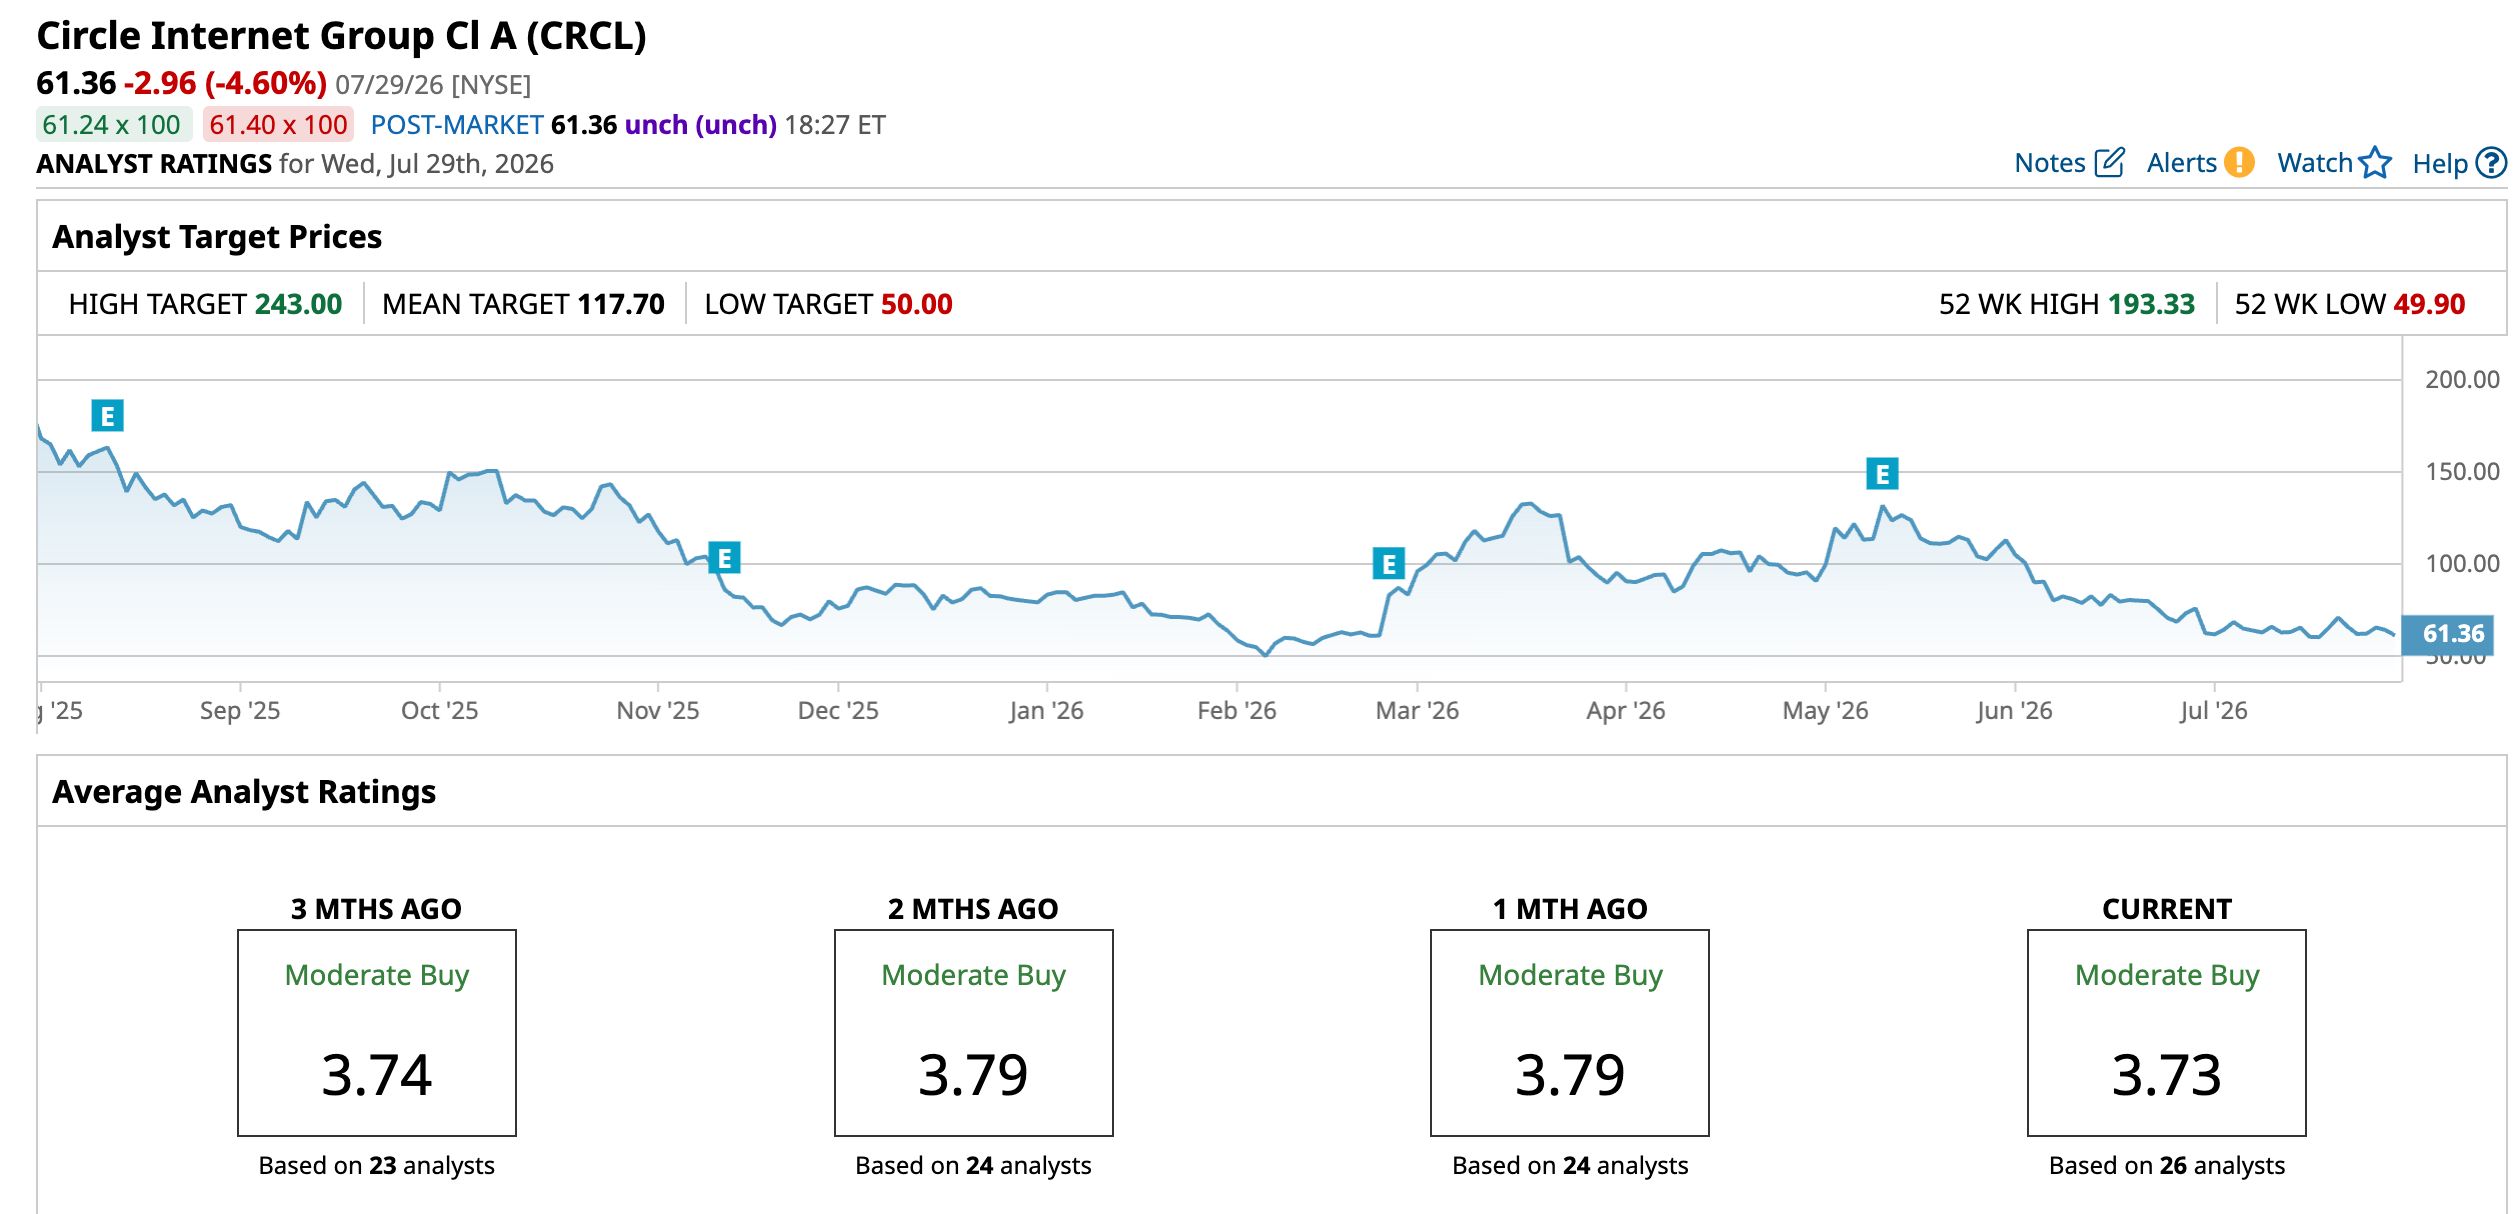
Task: Click the late February 2026 earnings E marker
Action: click(x=1389, y=564)
